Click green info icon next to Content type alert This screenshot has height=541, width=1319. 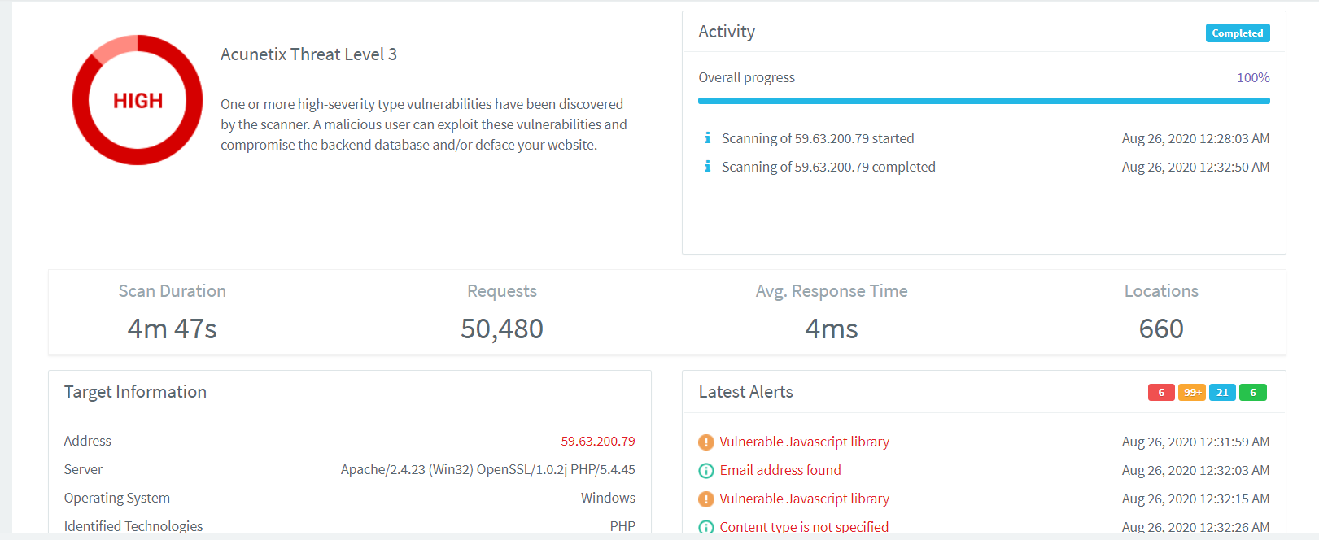click(706, 527)
